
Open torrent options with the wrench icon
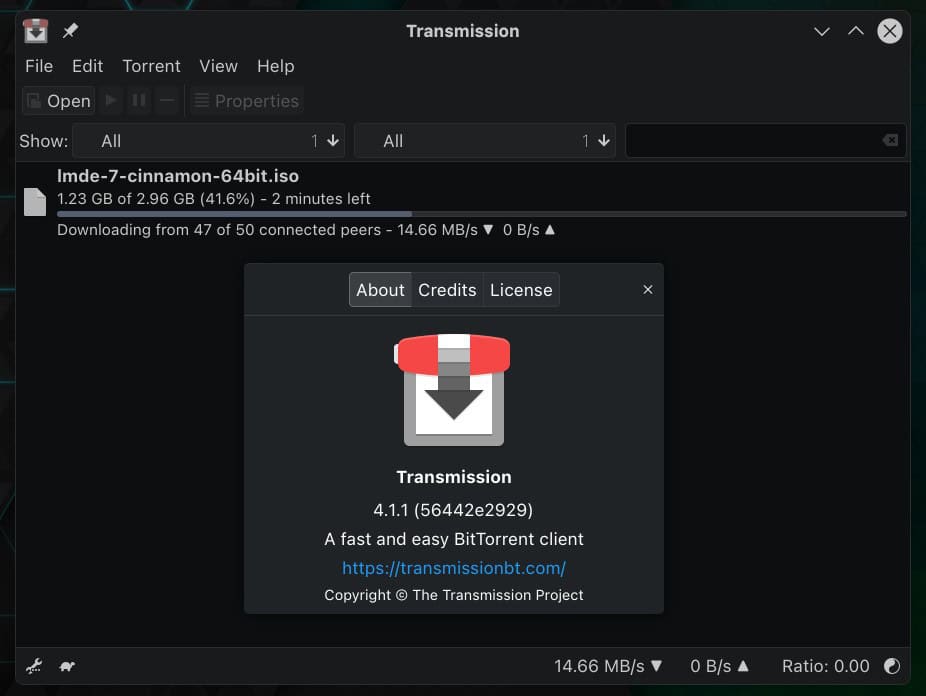pyautogui.click(x=33, y=665)
